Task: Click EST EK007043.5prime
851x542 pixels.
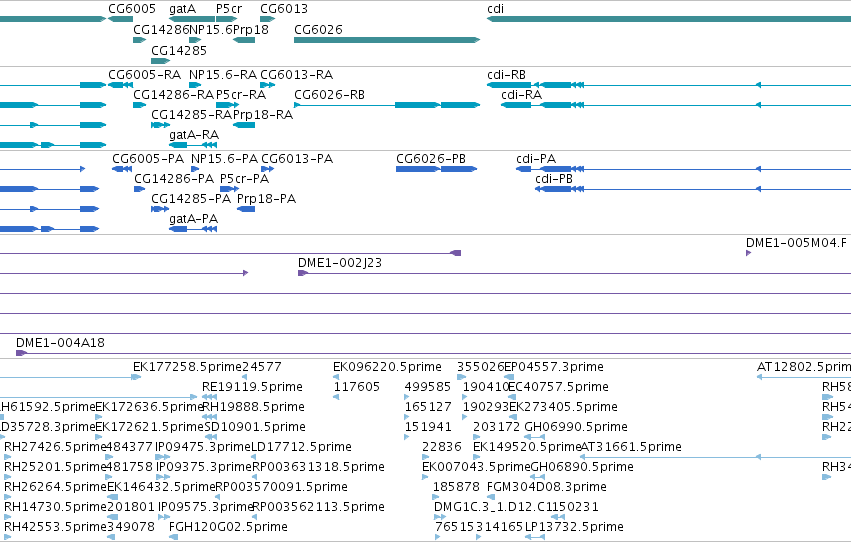Action: (x=476, y=468)
